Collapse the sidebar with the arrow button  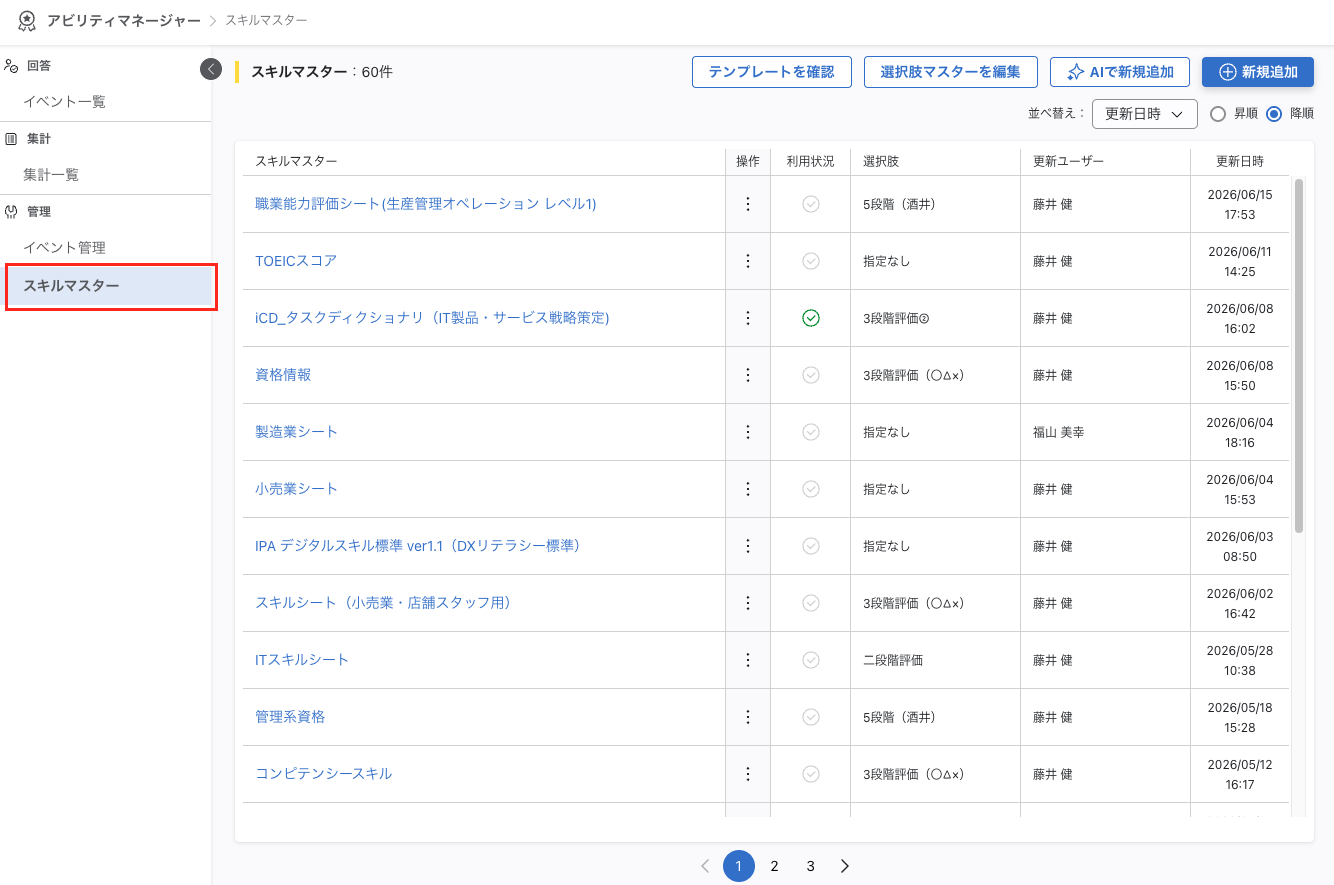pyautogui.click(x=210, y=69)
